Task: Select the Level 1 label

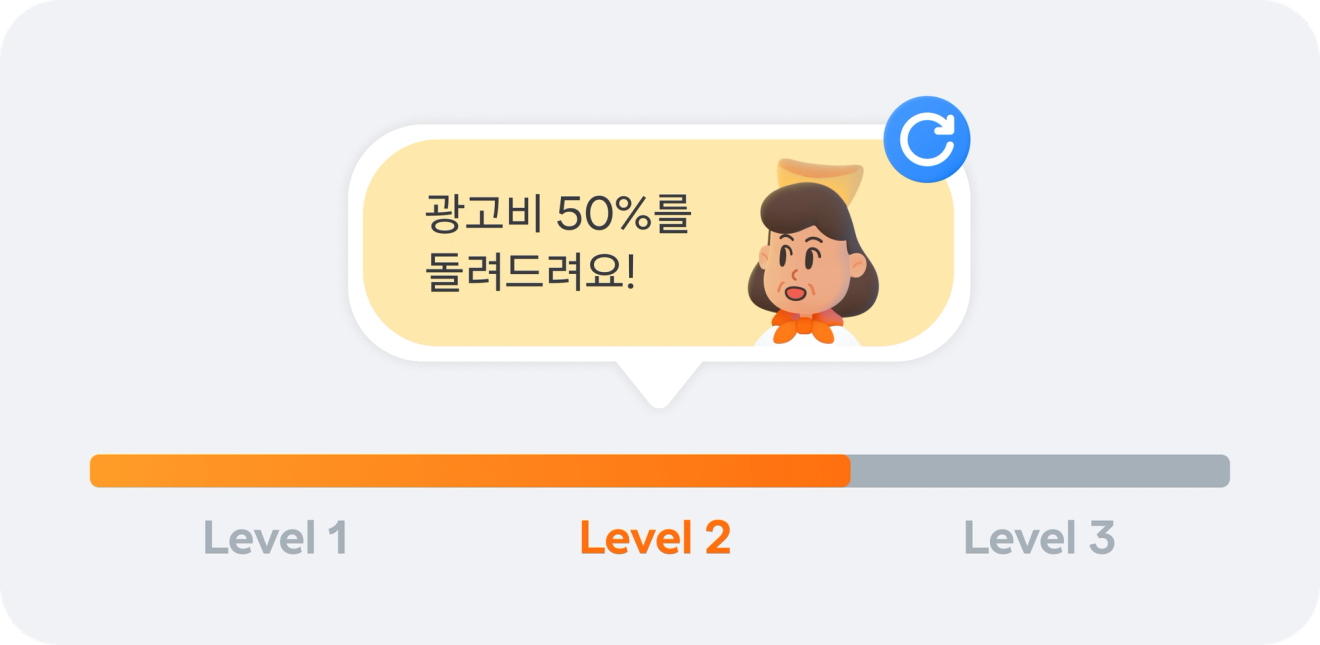Action: [275, 538]
